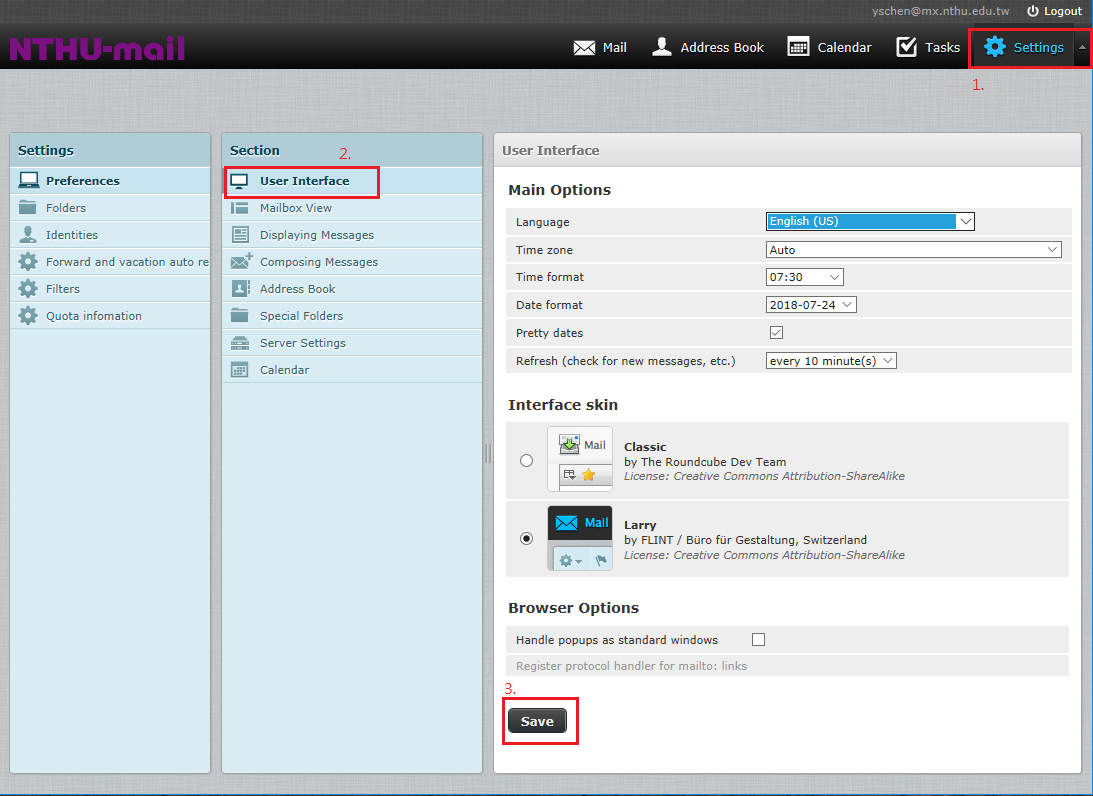The width and height of the screenshot is (1093, 796).
Task: Click the Larry skin thumbnail
Action: (x=580, y=538)
